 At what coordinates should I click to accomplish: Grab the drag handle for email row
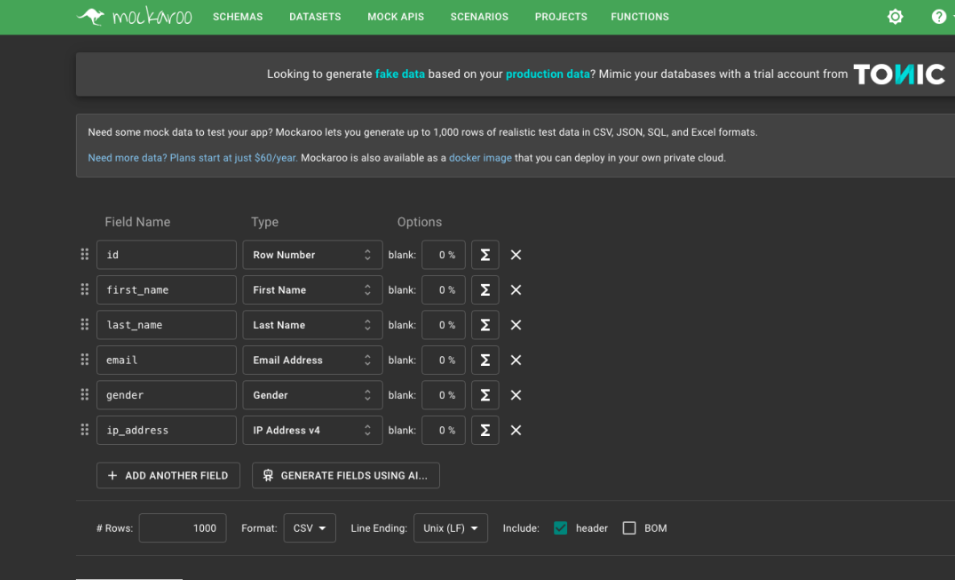(x=85, y=359)
